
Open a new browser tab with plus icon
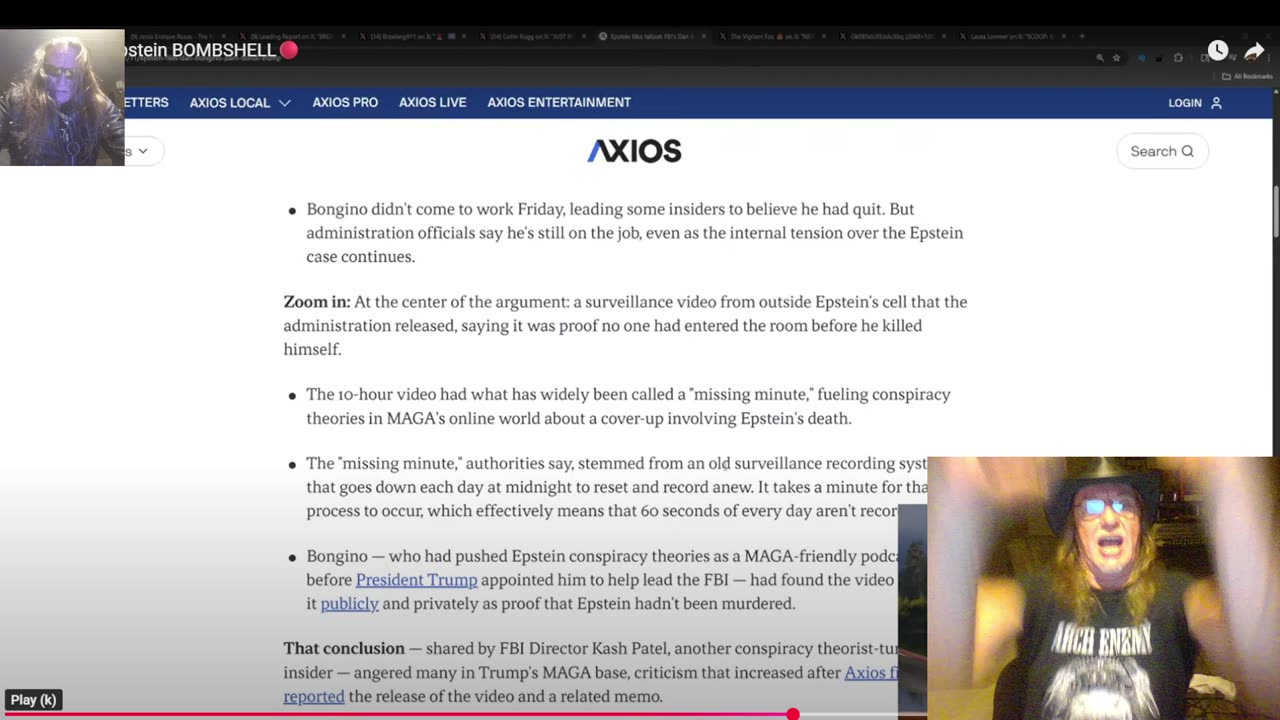pos(1082,36)
